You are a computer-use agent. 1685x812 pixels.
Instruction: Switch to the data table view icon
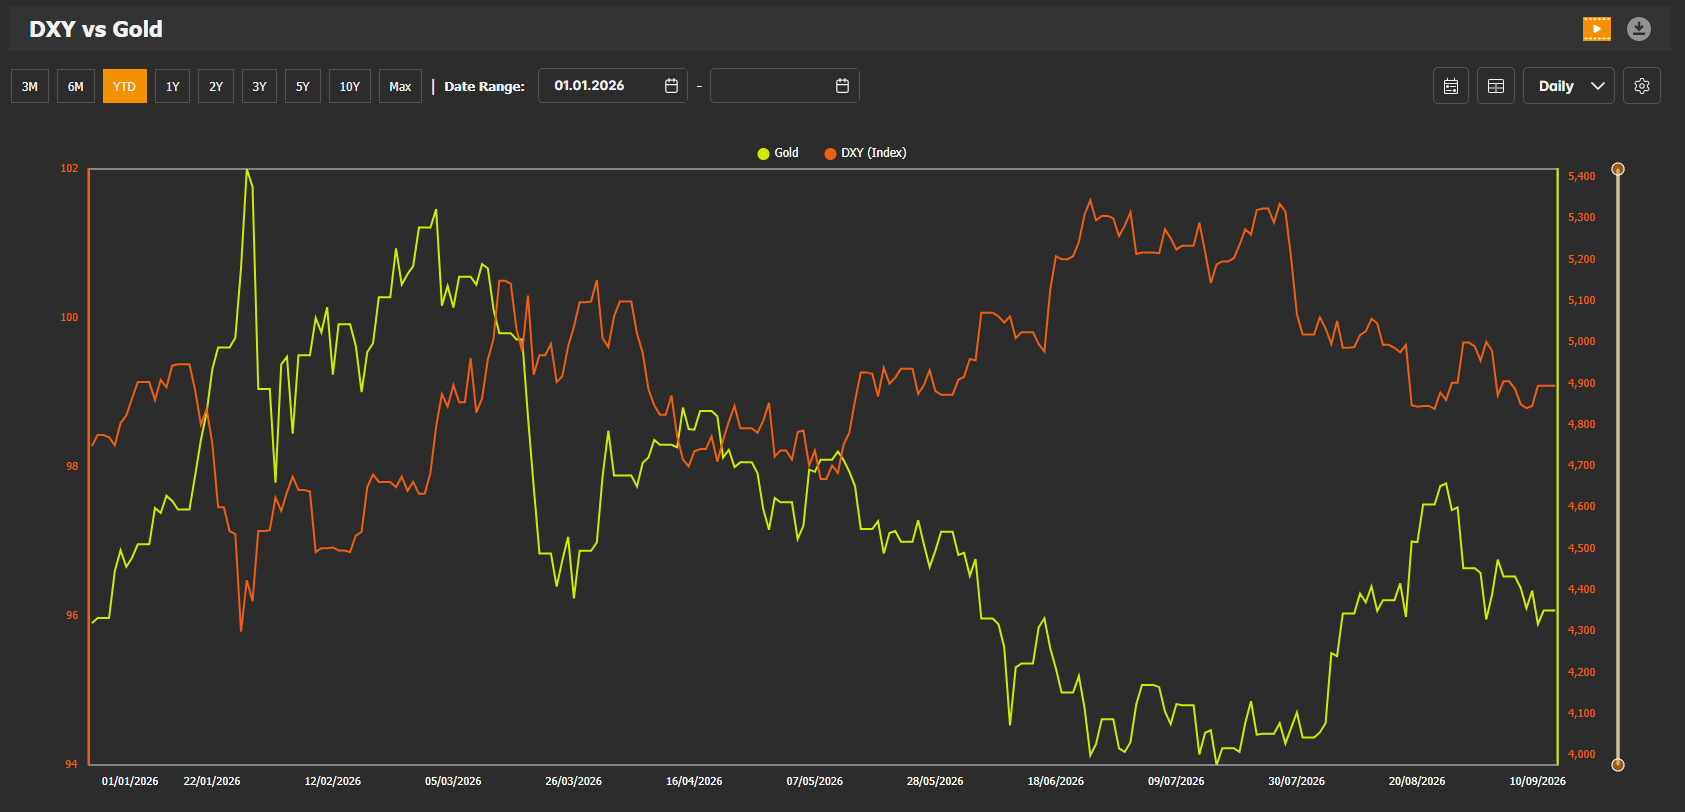tap(1496, 86)
